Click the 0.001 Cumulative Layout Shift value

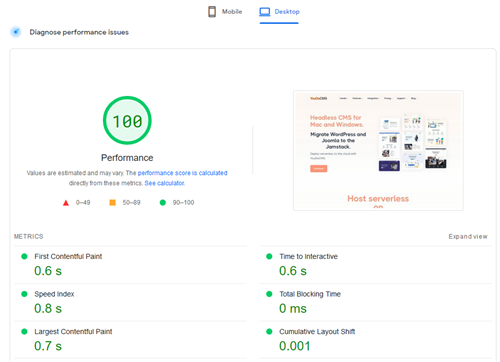tap(295, 346)
